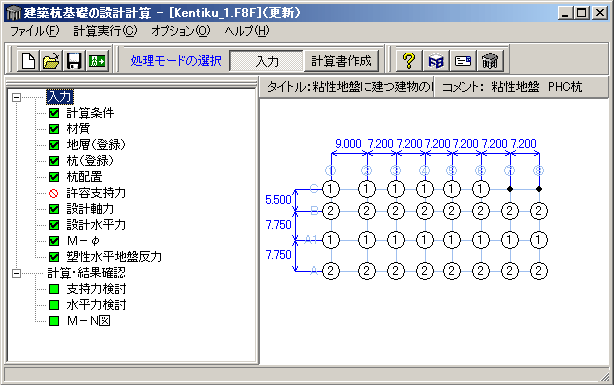
Task: Click the card-shaped toolbar icon
Action: [463, 61]
